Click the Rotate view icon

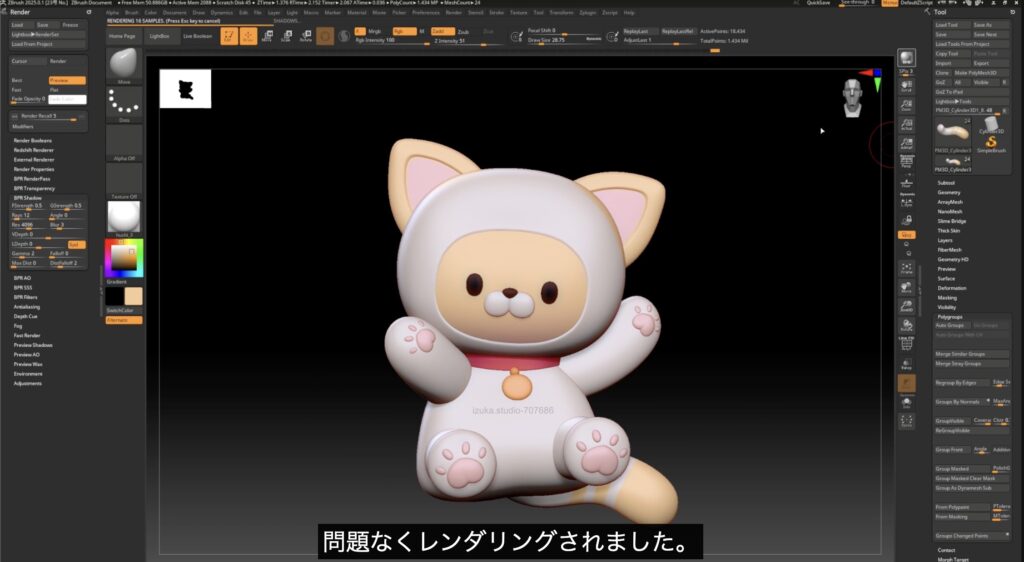click(906, 325)
